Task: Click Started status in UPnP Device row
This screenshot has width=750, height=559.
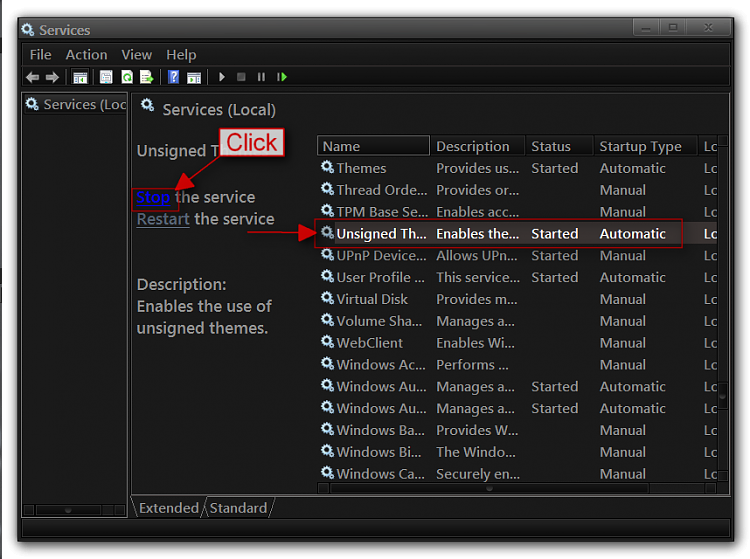Action: (x=554, y=255)
